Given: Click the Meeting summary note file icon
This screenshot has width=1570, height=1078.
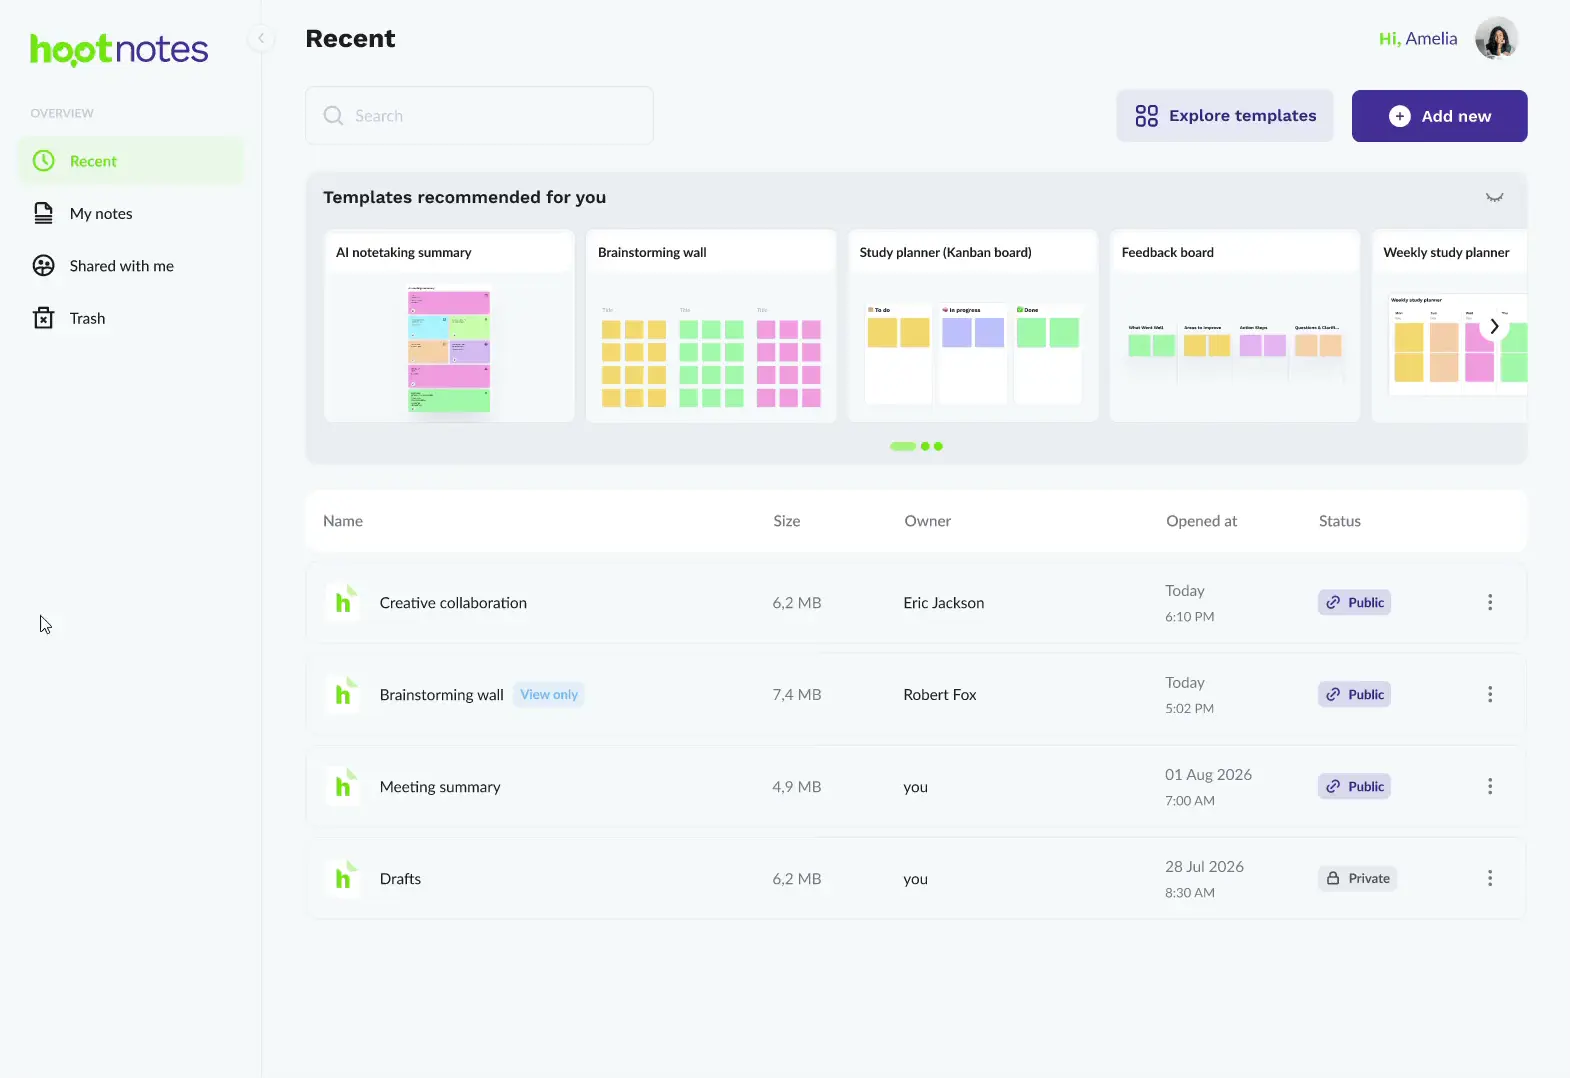Looking at the screenshot, I should click(343, 786).
